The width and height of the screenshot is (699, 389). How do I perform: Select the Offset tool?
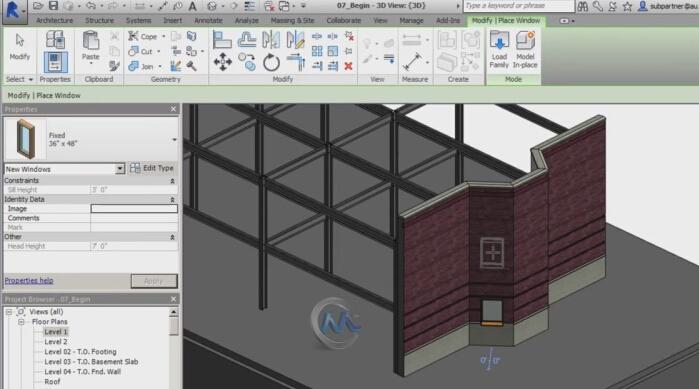(247, 40)
